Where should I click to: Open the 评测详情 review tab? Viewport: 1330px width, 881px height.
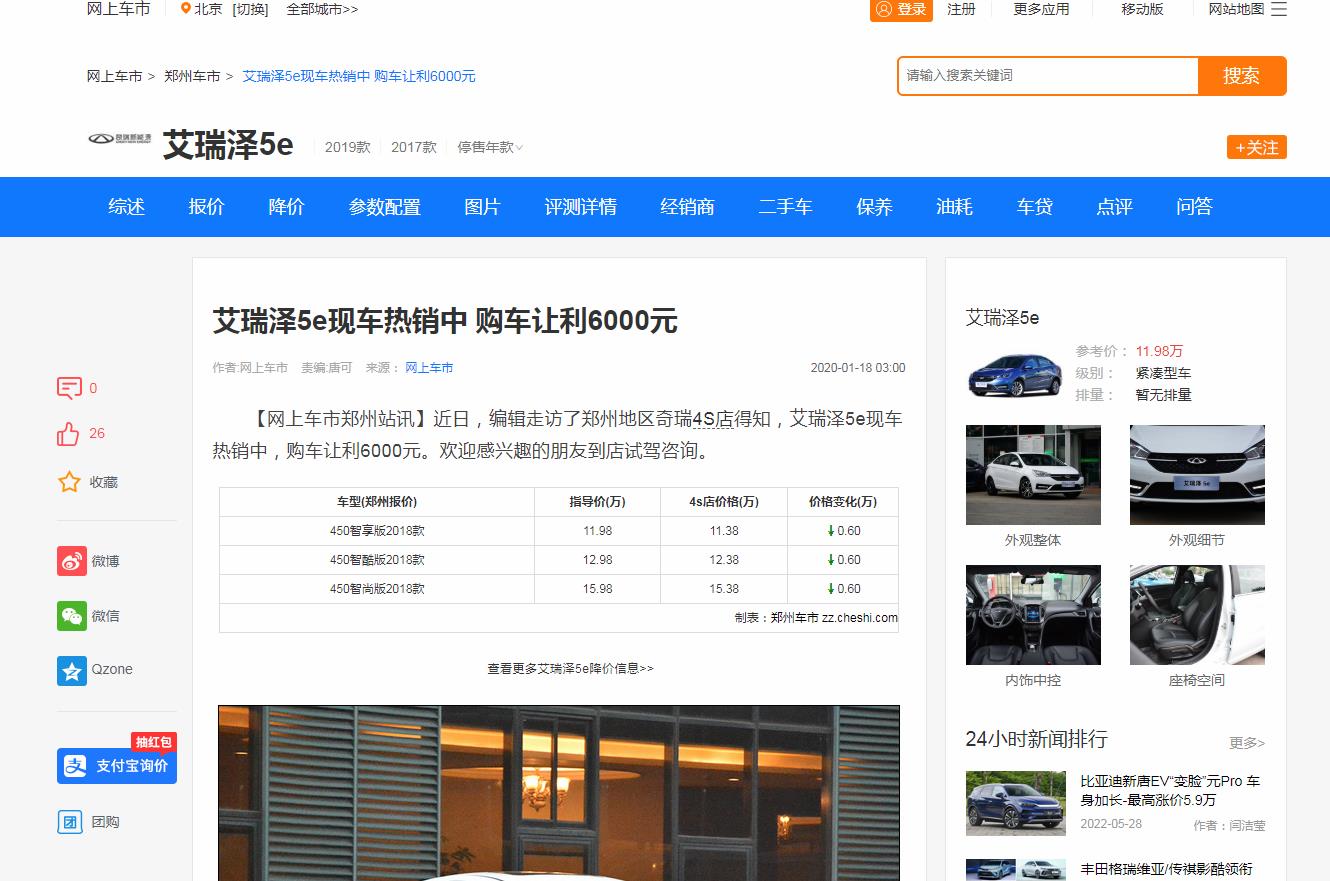coord(581,207)
